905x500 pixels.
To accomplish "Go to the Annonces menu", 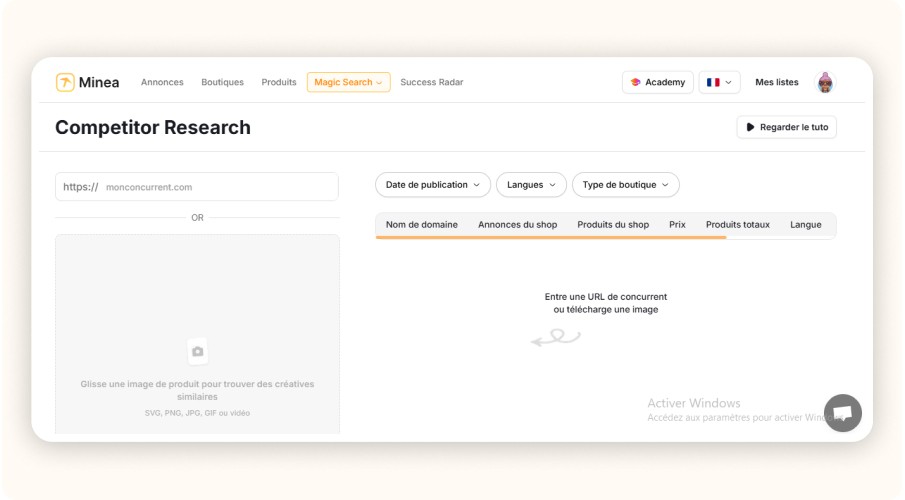I will [162, 82].
